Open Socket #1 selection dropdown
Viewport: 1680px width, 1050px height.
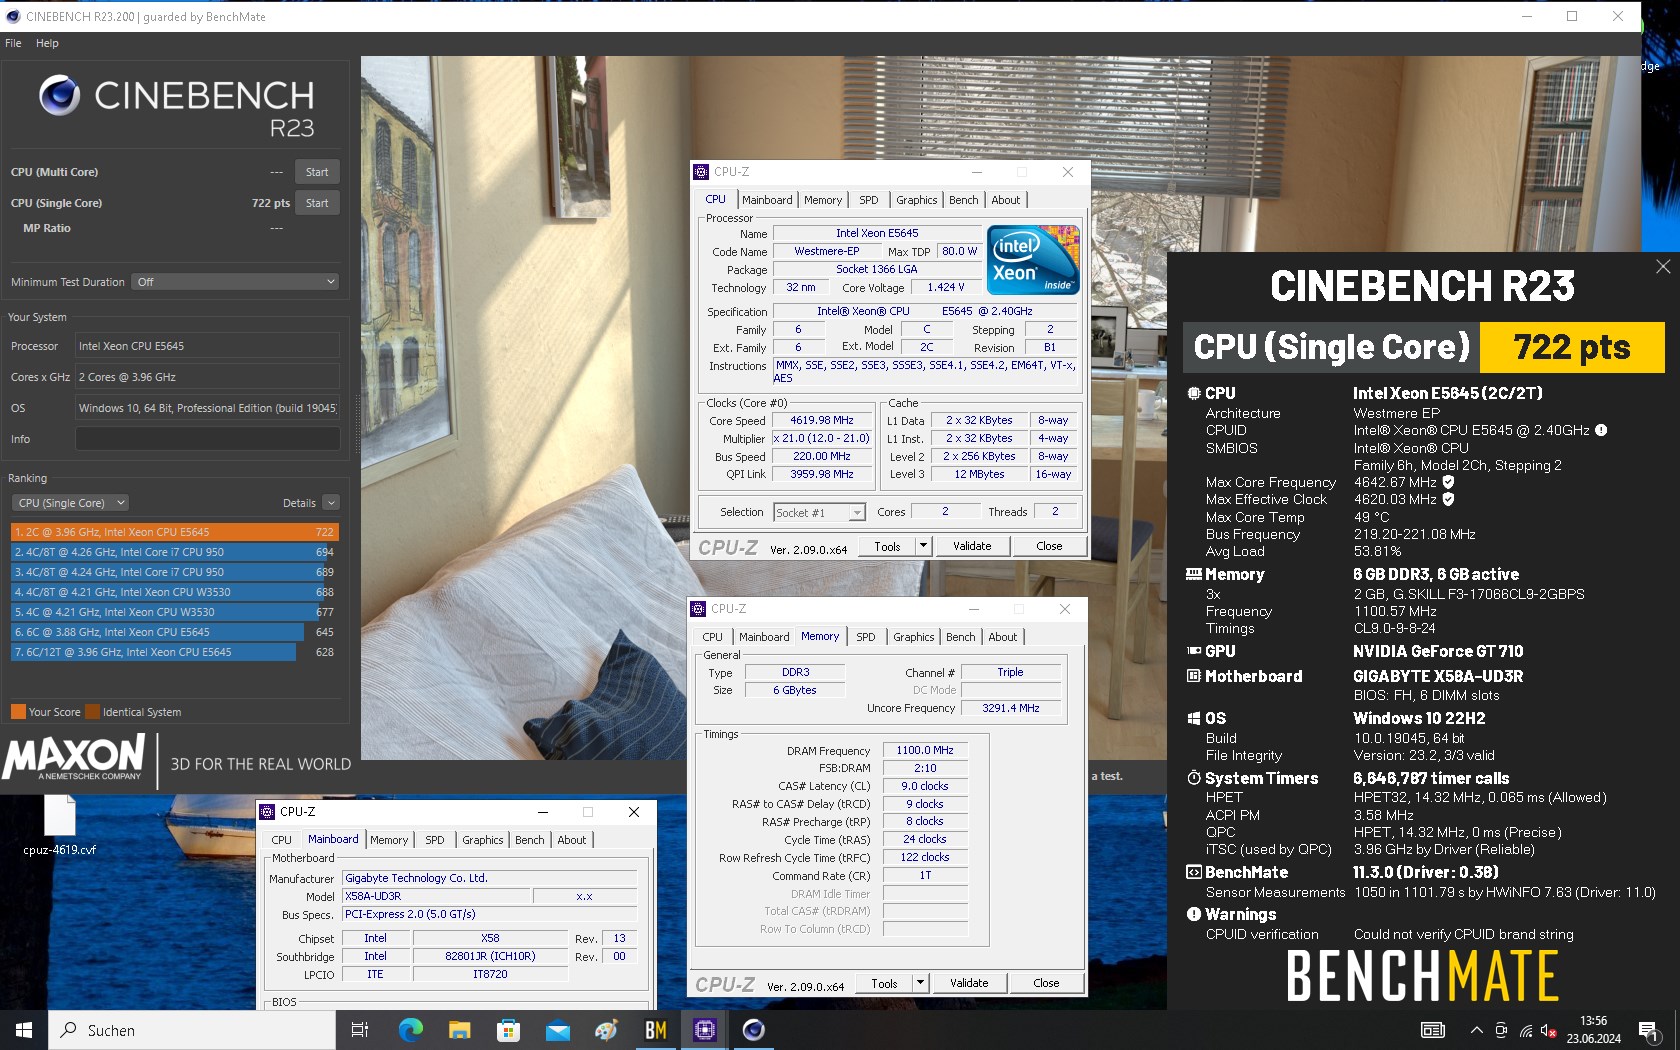(x=819, y=512)
